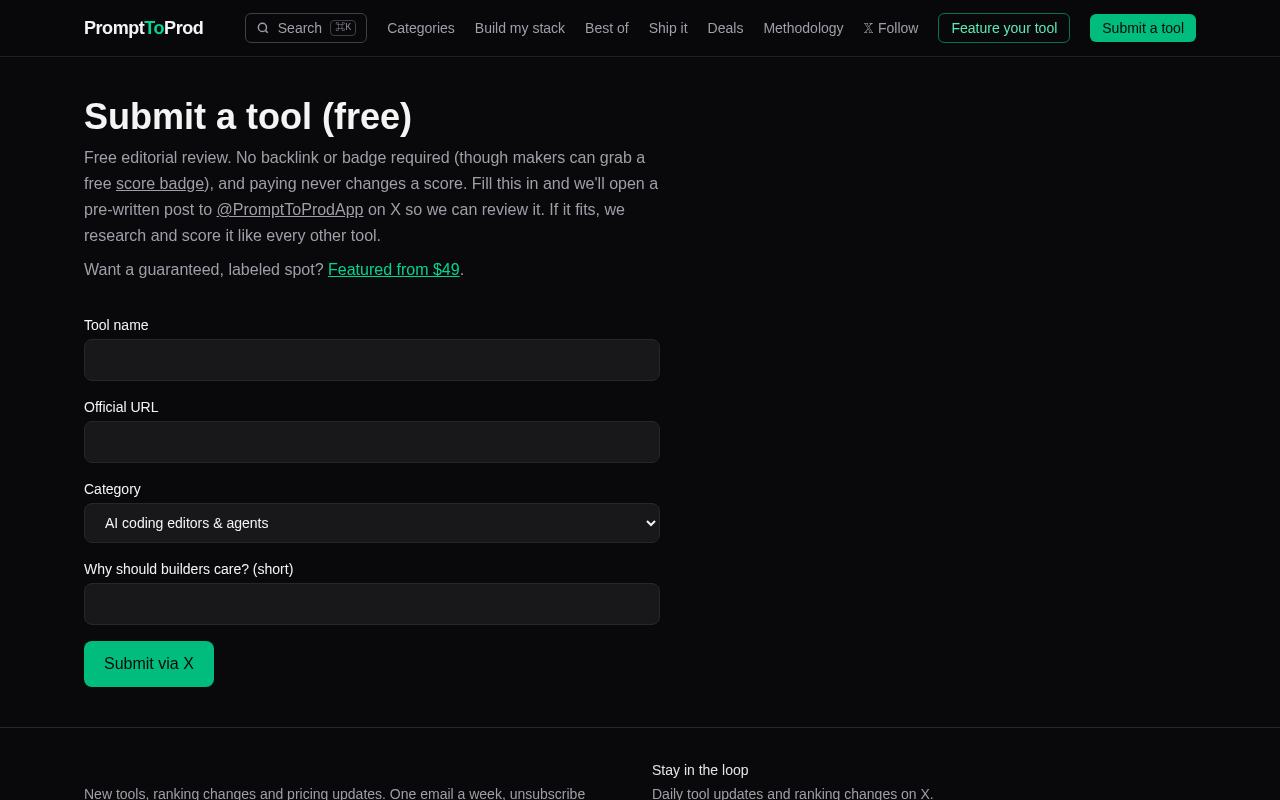View the Deals page
Image resolution: width=1280 pixels, height=800 pixels.
tap(726, 28)
